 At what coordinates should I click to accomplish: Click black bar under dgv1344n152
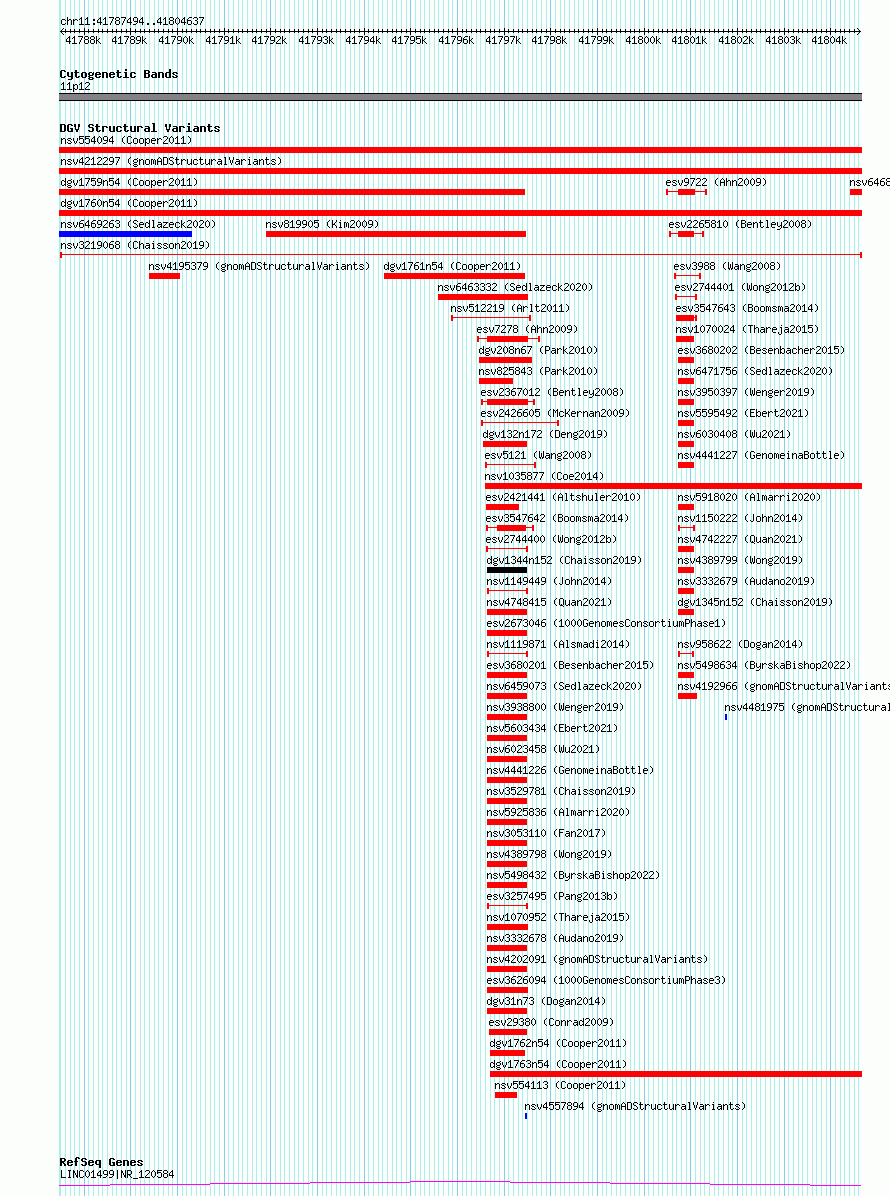[x=506, y=570]
